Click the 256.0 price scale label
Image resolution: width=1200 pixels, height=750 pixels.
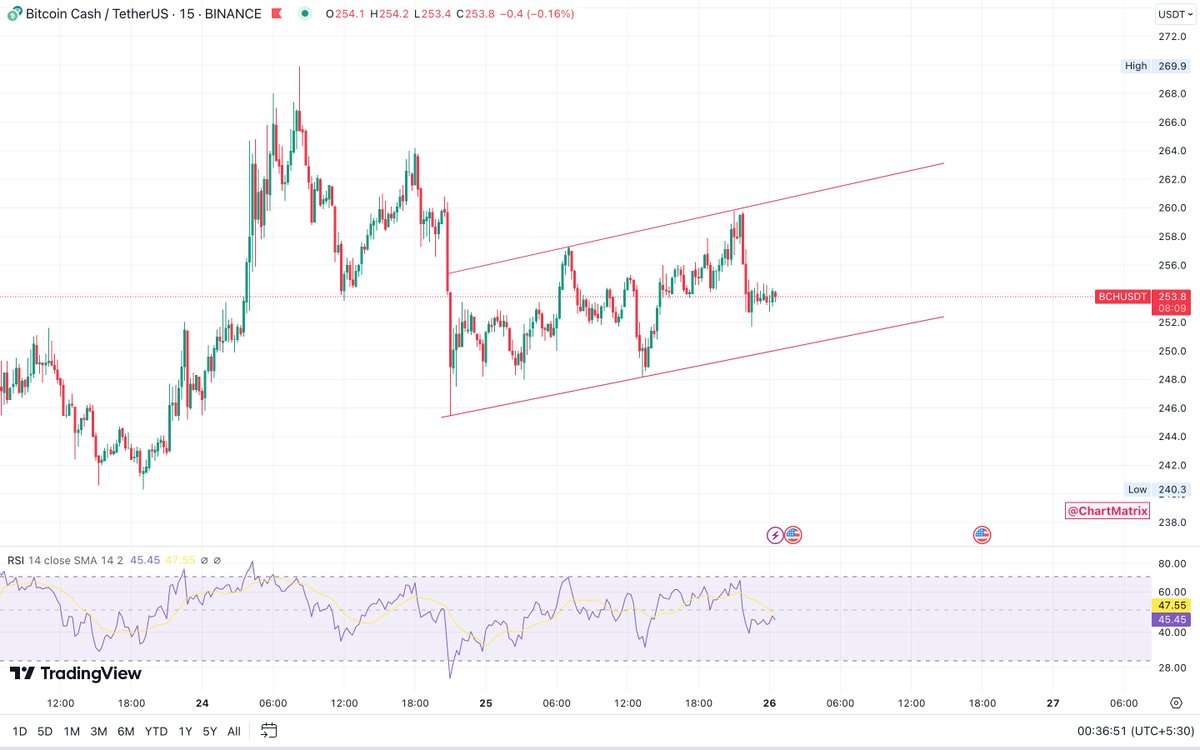[x=1172, y=265]
